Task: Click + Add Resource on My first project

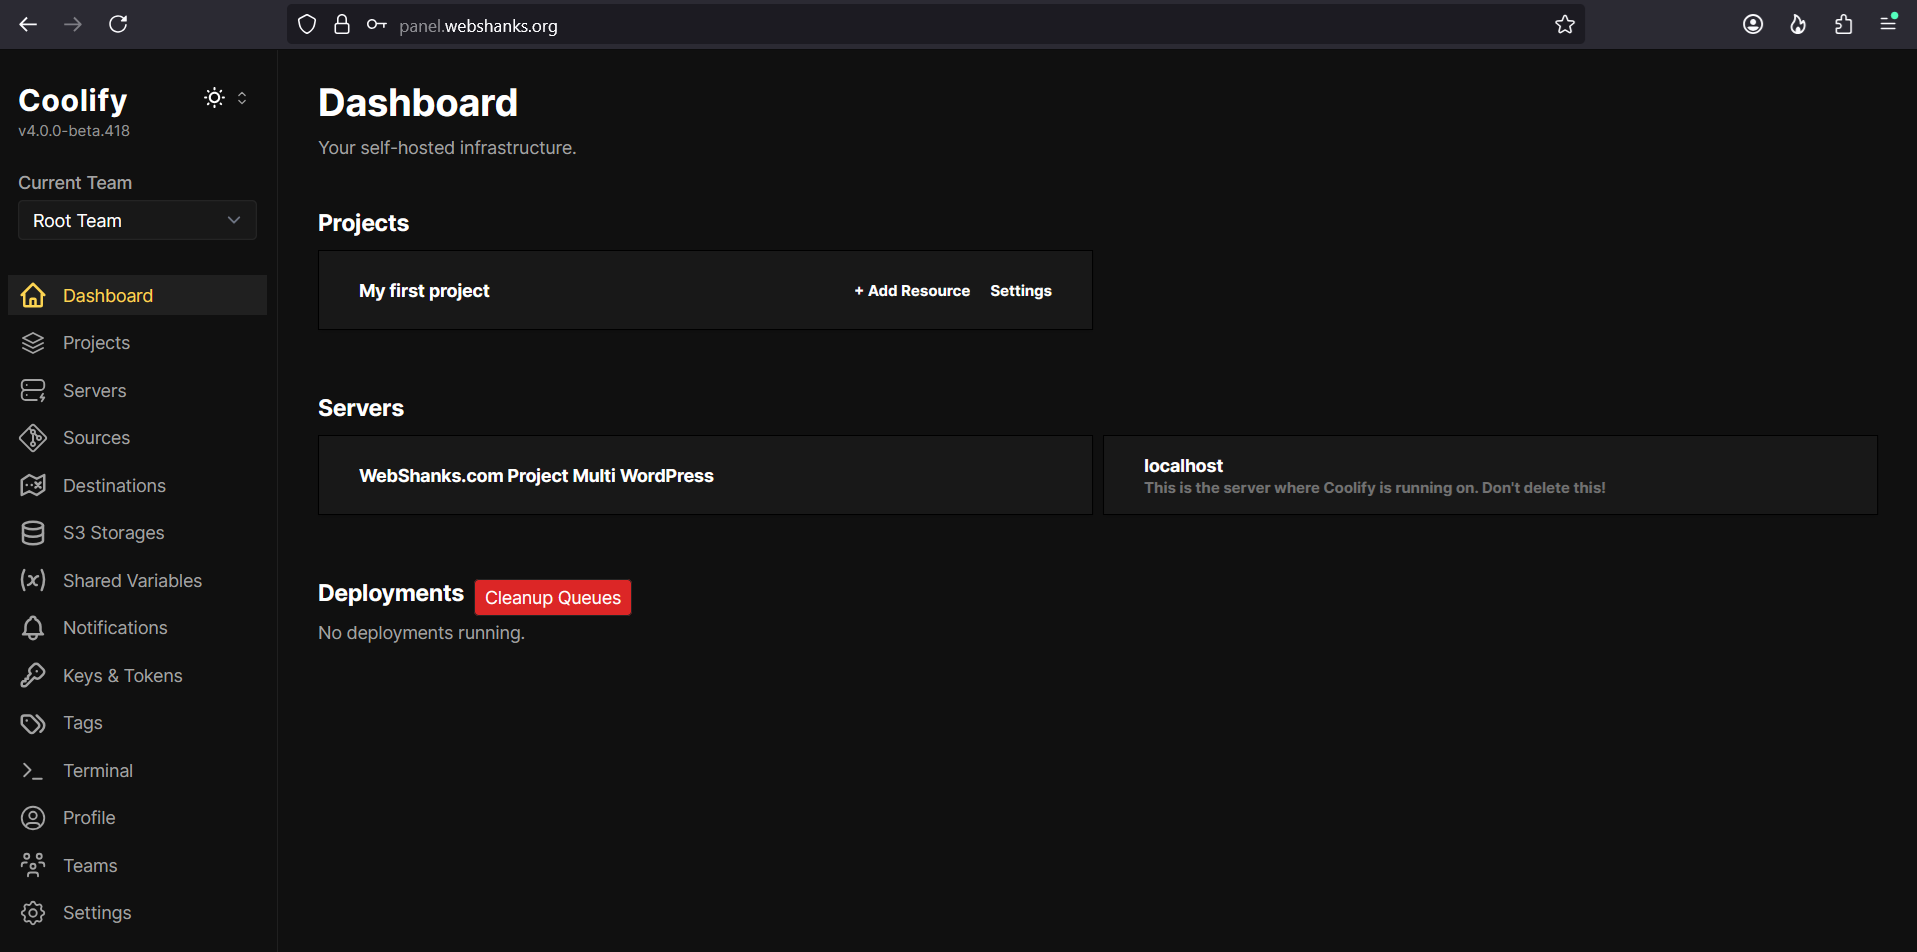Action: (912, 291)
